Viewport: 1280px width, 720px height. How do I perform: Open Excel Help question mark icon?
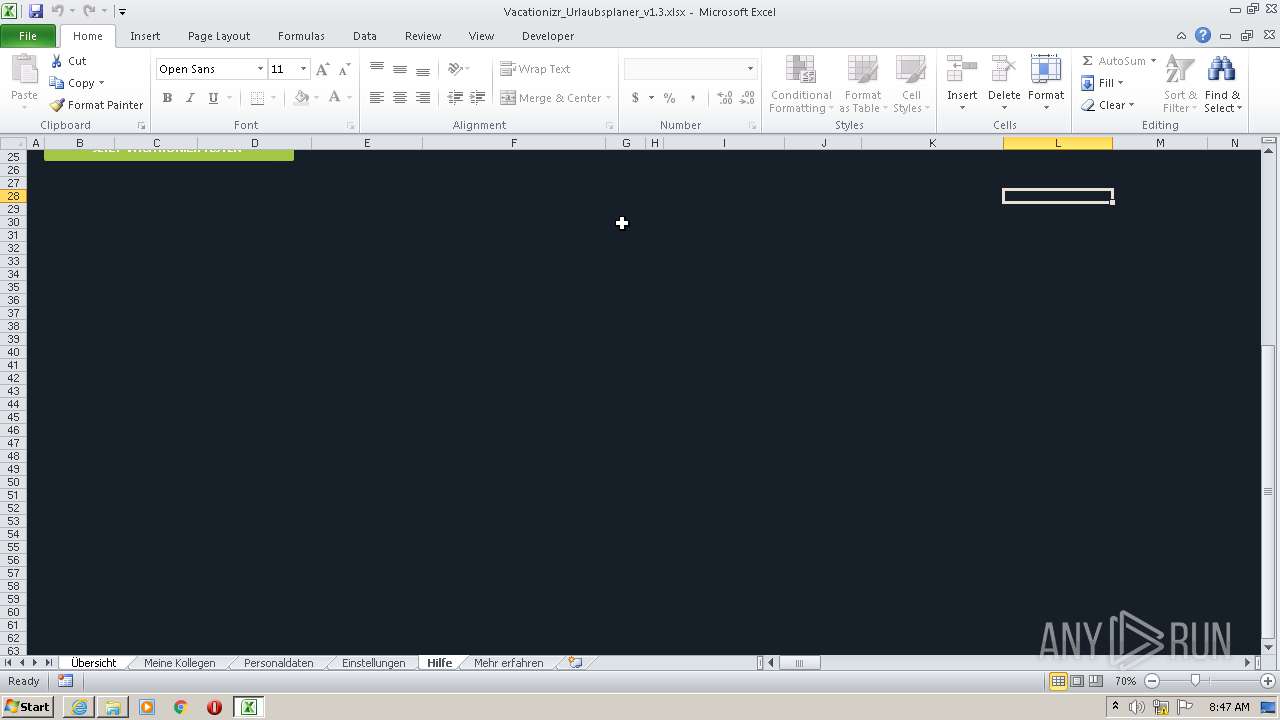1203,36
